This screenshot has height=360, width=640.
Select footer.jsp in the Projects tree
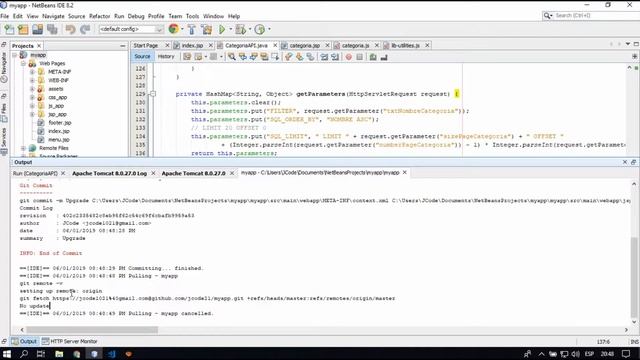coord(60,122)
